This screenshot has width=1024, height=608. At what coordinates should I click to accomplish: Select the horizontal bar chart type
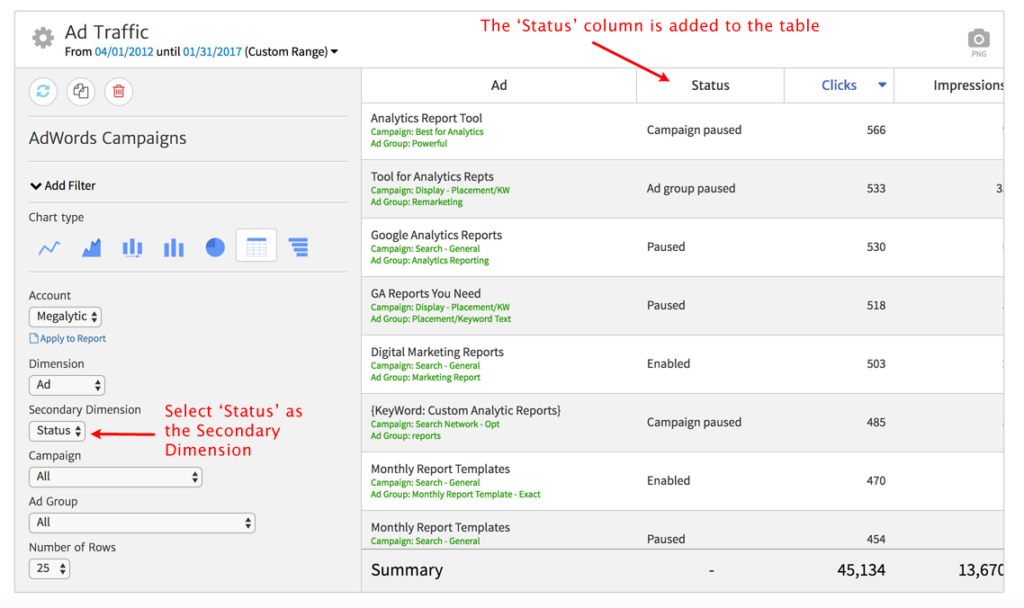(298, 245)
